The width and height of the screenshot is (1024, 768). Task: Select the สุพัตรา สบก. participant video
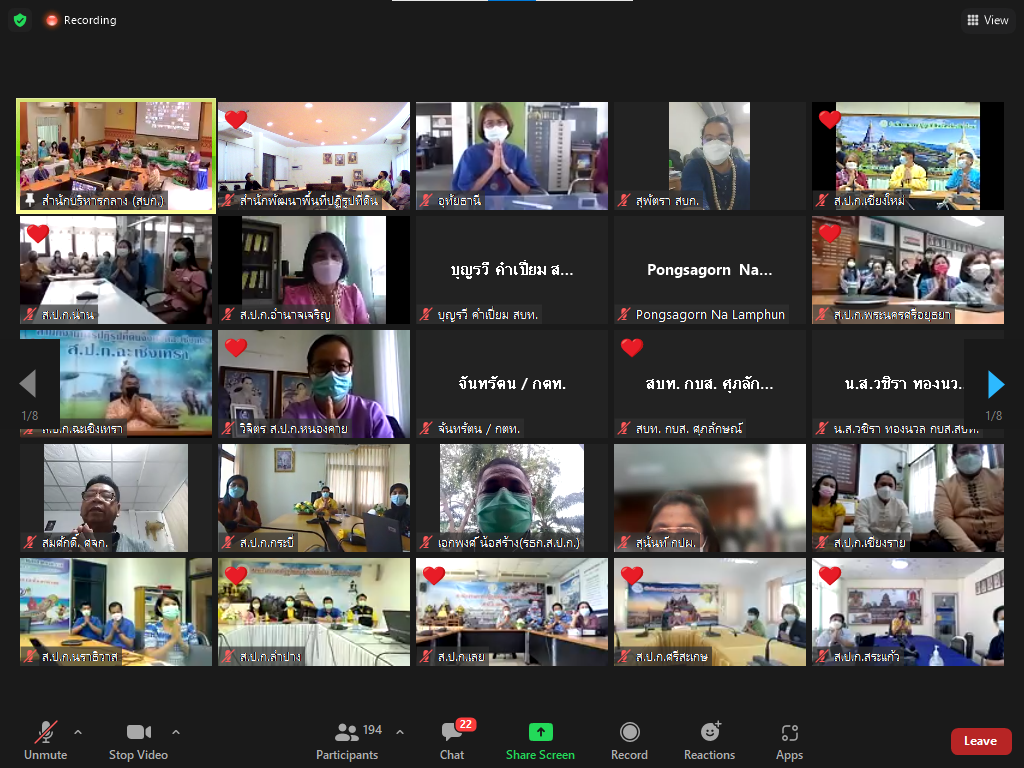710,156
